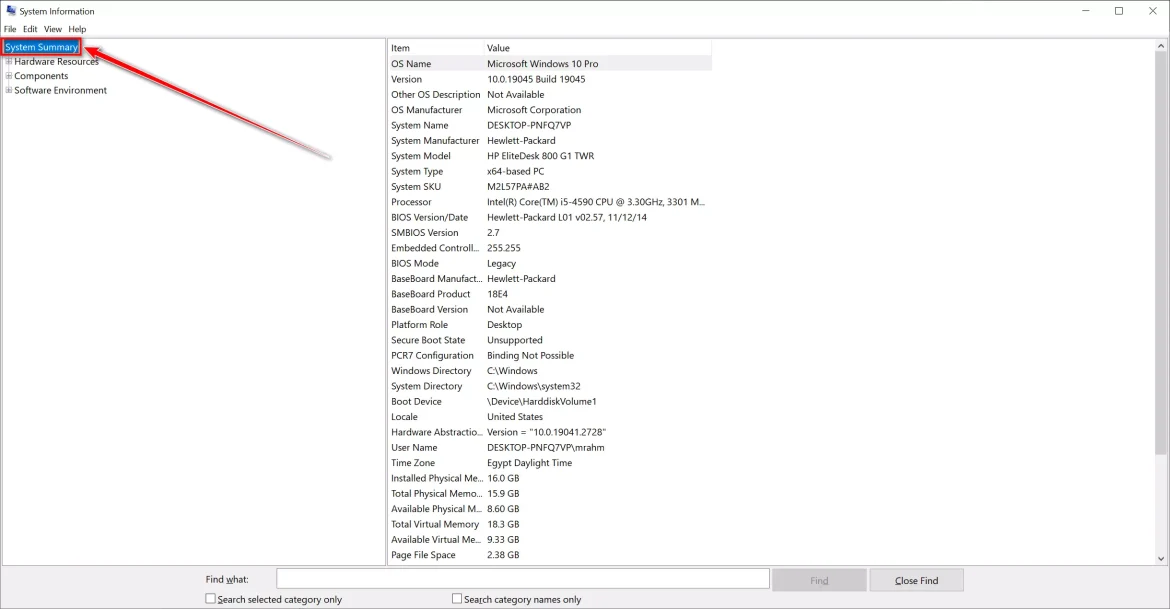The width and height of the screenshot is (1170, 609).
Task: Click the PCR7 Configuration row
Action: click(550, 355)
